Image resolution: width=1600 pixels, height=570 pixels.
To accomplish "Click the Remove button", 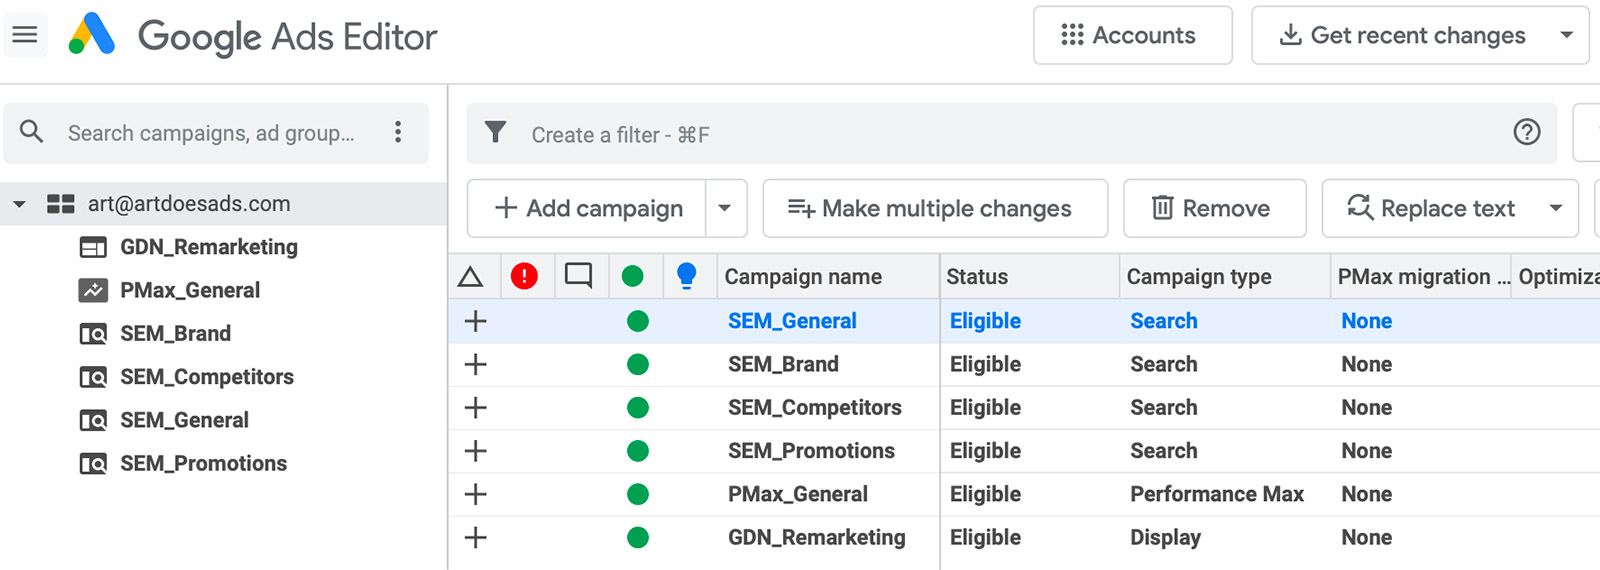I will coord(1214,208).
